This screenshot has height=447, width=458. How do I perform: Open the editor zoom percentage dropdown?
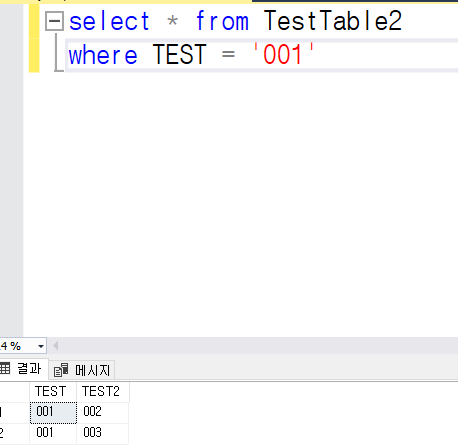(41, 346)
